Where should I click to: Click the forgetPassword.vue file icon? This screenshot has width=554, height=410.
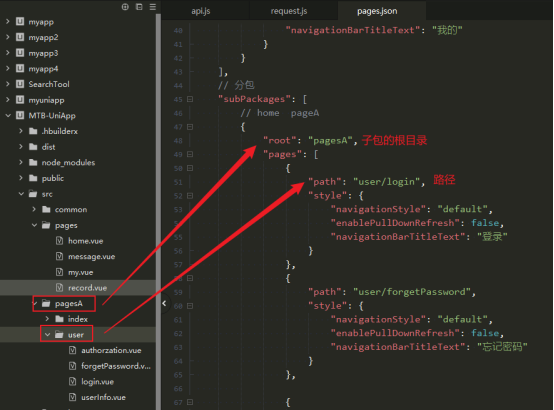[x=72, y=366]
